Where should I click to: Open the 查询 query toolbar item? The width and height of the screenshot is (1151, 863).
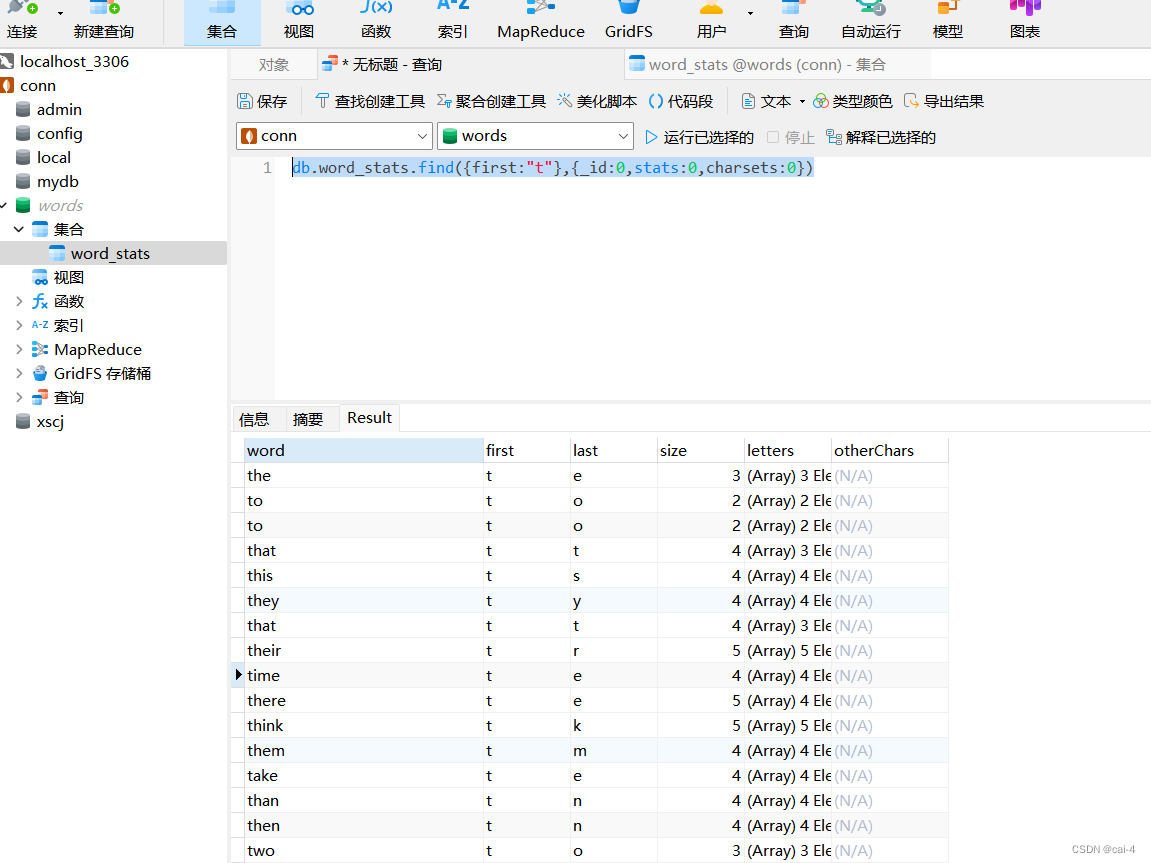(794, 21)
